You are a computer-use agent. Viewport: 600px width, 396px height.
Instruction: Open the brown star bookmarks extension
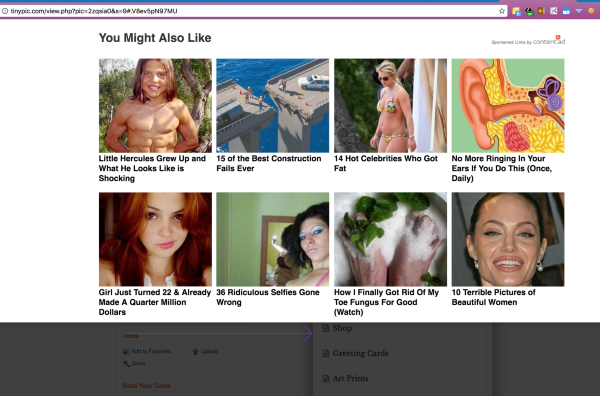click(x=541, y=11)
